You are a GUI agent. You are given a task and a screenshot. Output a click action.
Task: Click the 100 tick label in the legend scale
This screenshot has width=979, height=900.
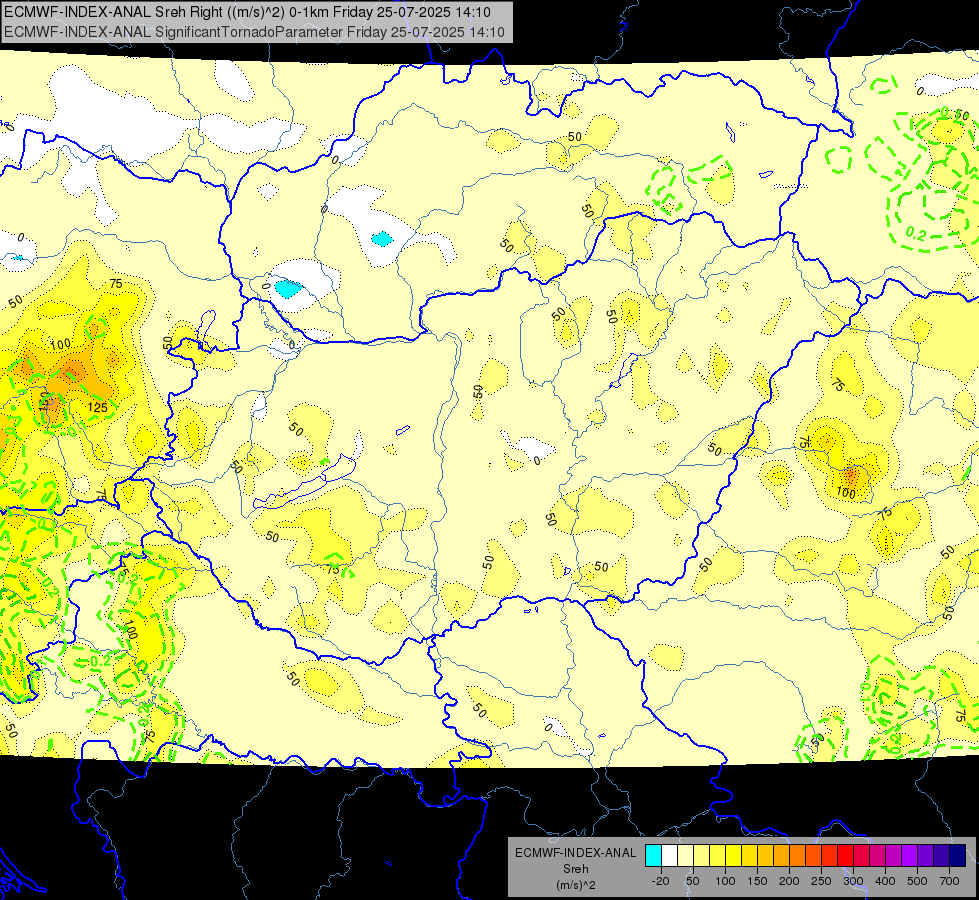click(x=726, y=881)
